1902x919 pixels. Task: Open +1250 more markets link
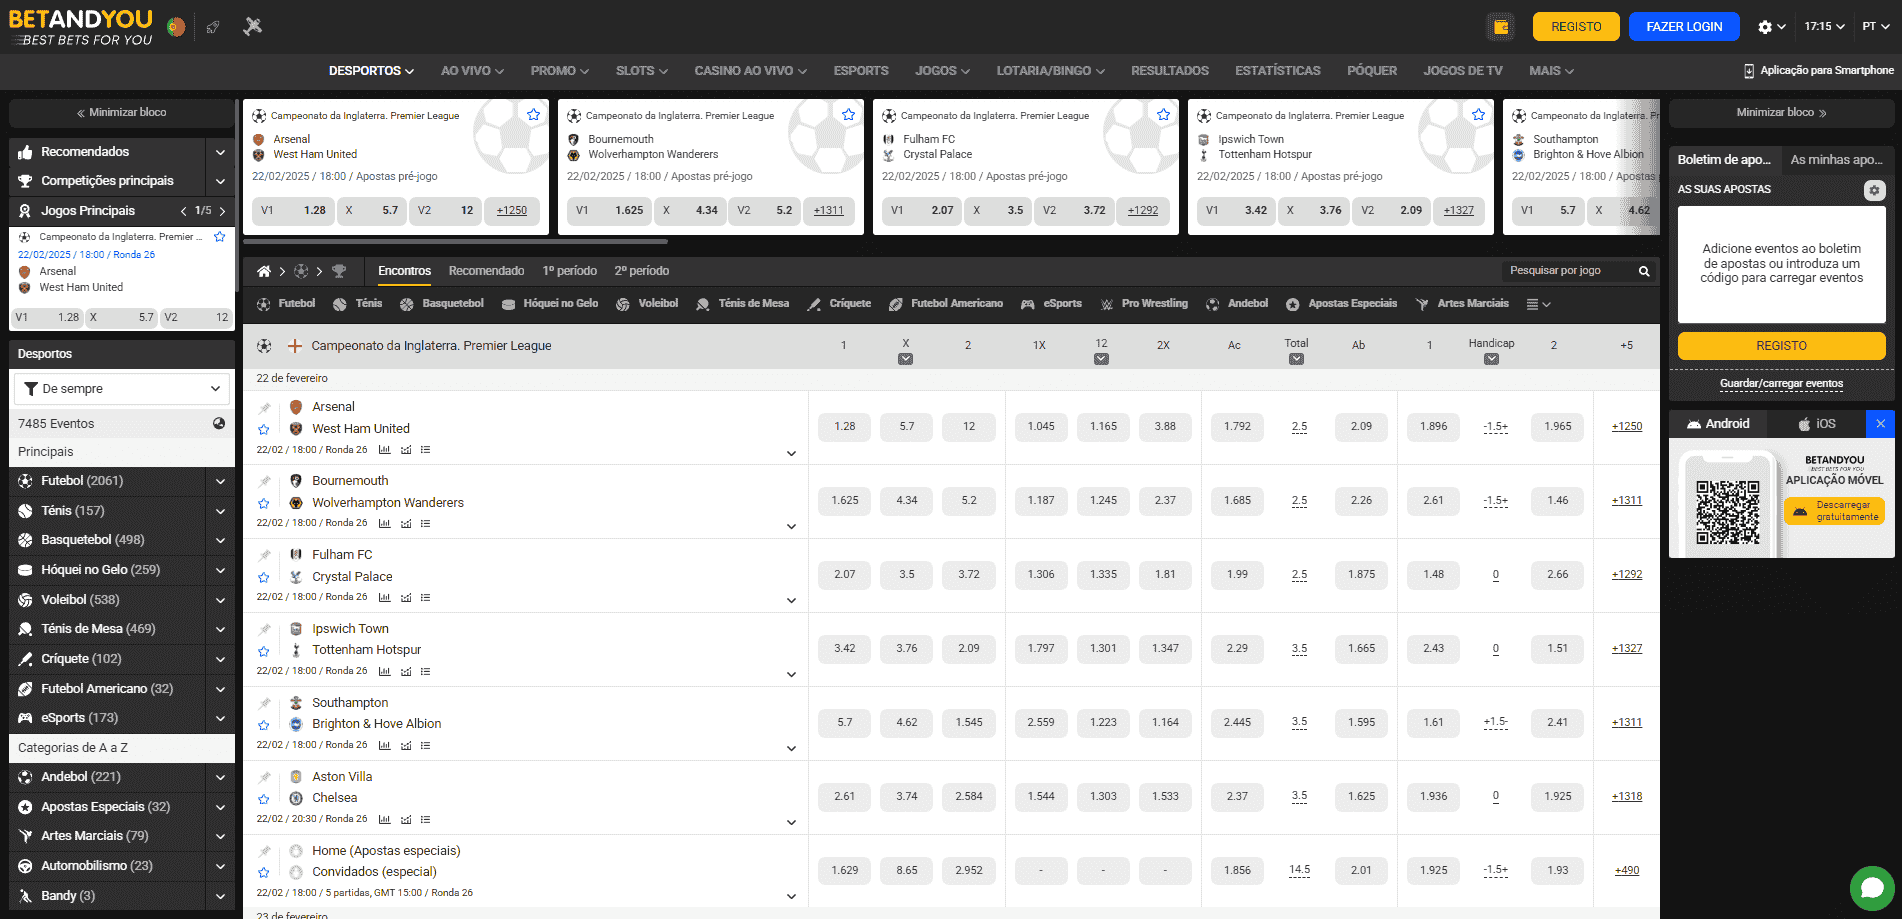pyautogui.click(x=1626, y=427)
